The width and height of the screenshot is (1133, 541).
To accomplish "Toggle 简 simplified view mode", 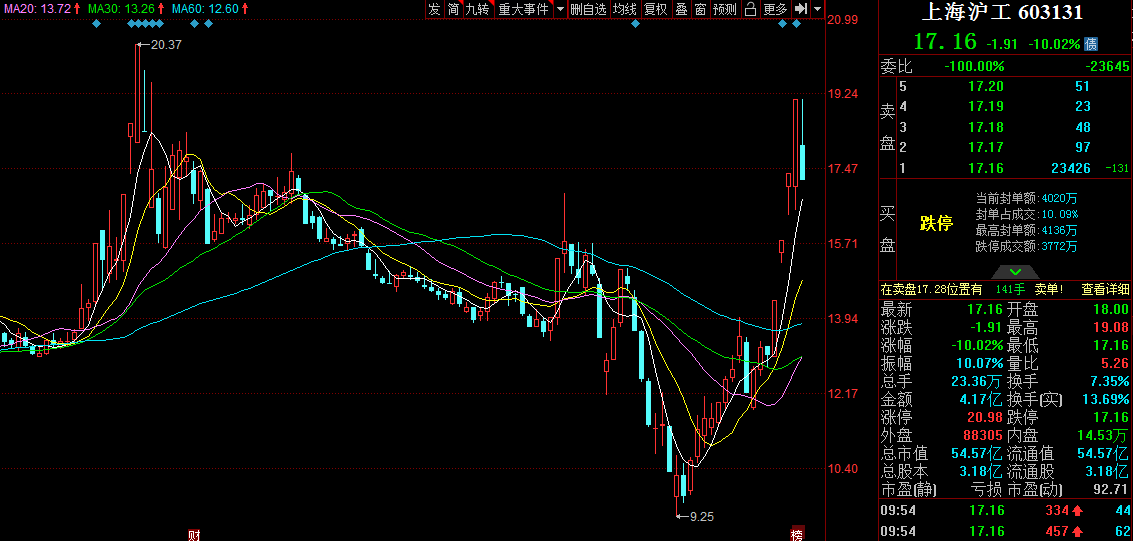I will pos(453,9).
